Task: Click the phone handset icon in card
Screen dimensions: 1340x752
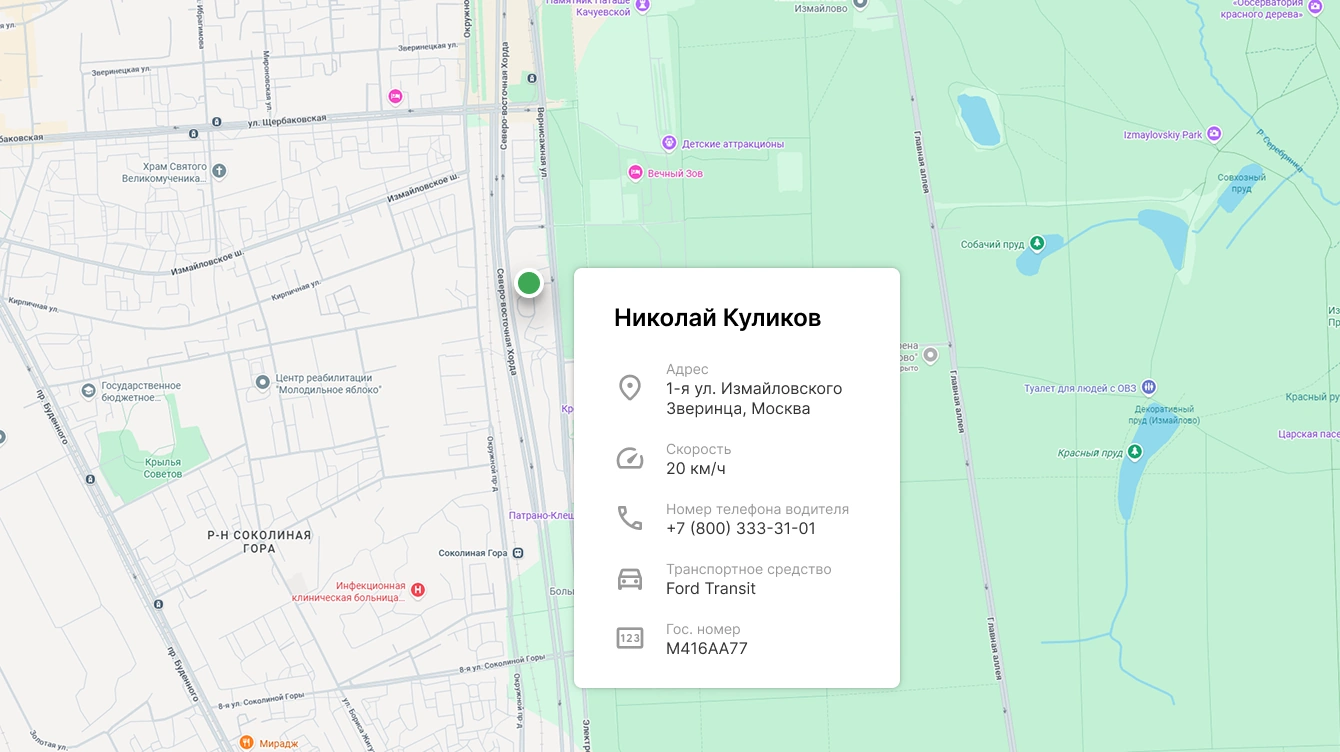Action: pos(629,518)
